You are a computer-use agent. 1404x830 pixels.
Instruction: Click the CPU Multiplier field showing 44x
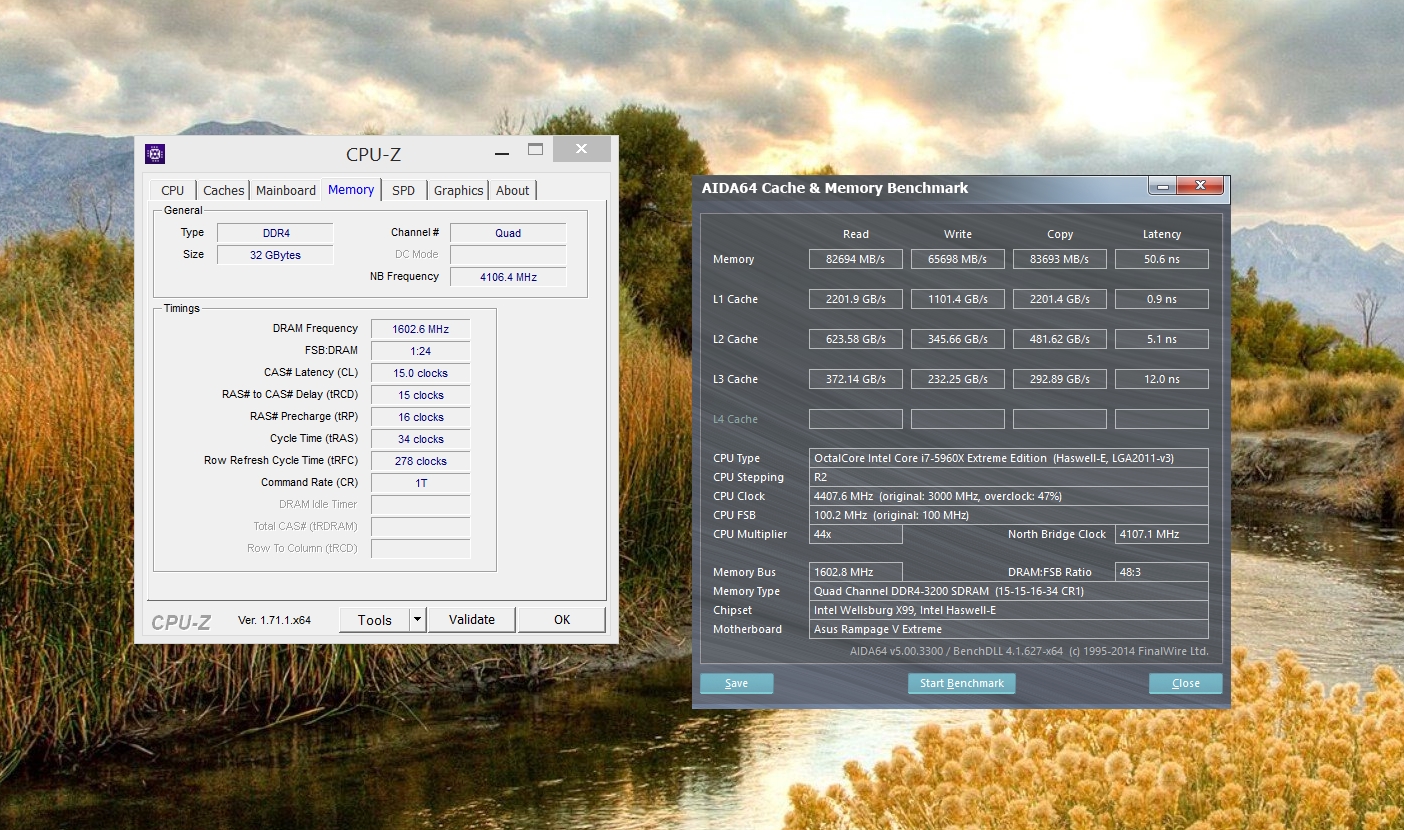[x=856, y=534]
